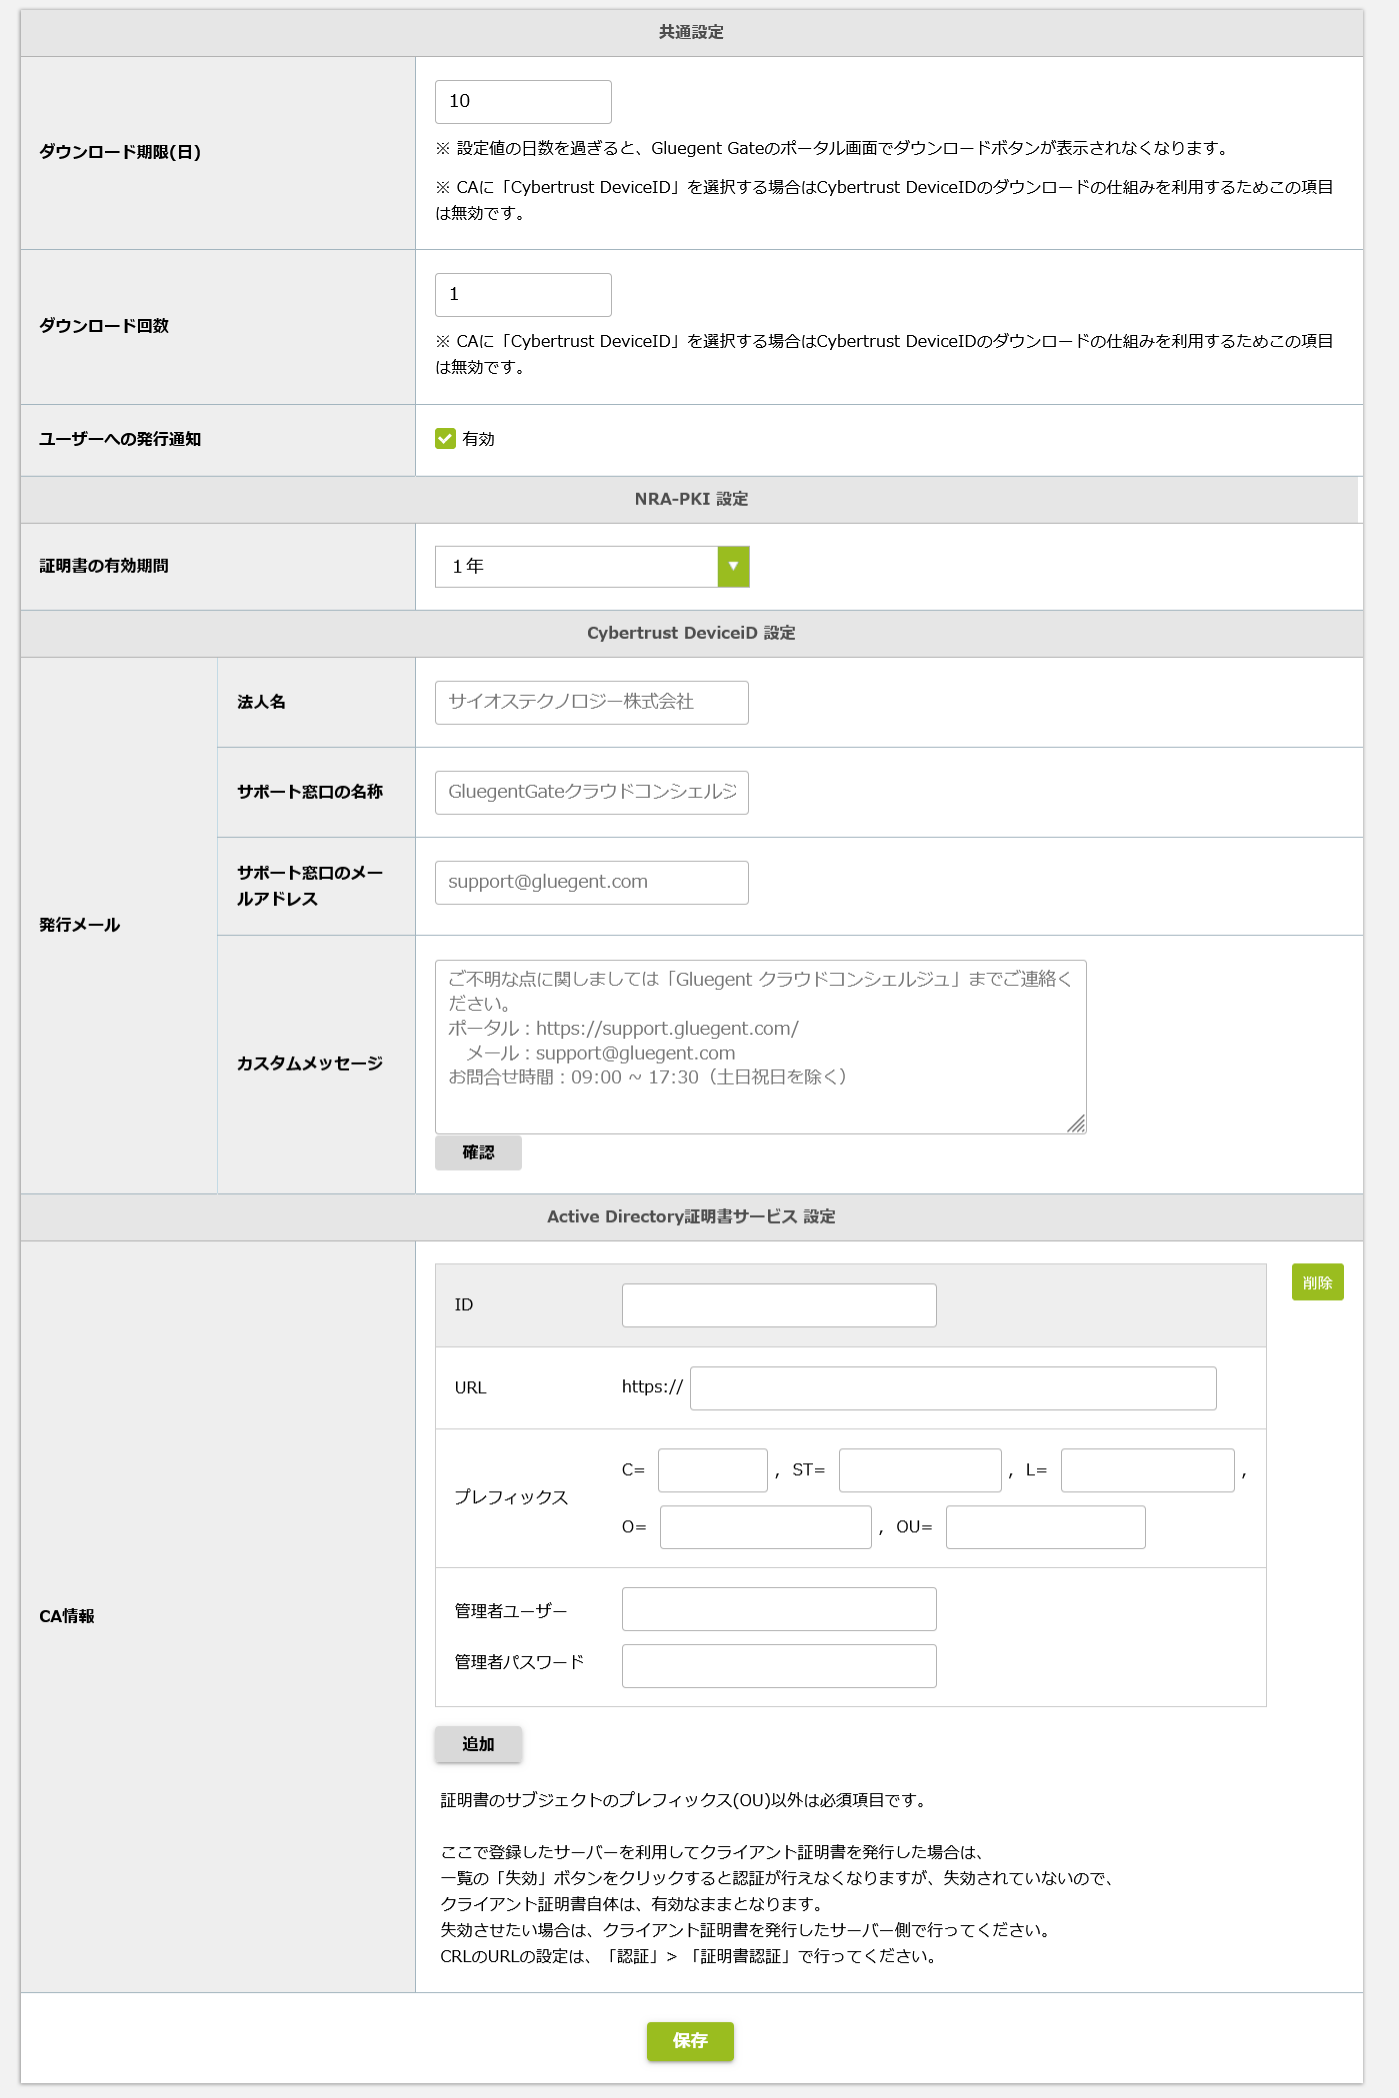The height and width of the screenshot is (2098, 1399).
Task: Click the green 保存 button
Action: 690,2041
